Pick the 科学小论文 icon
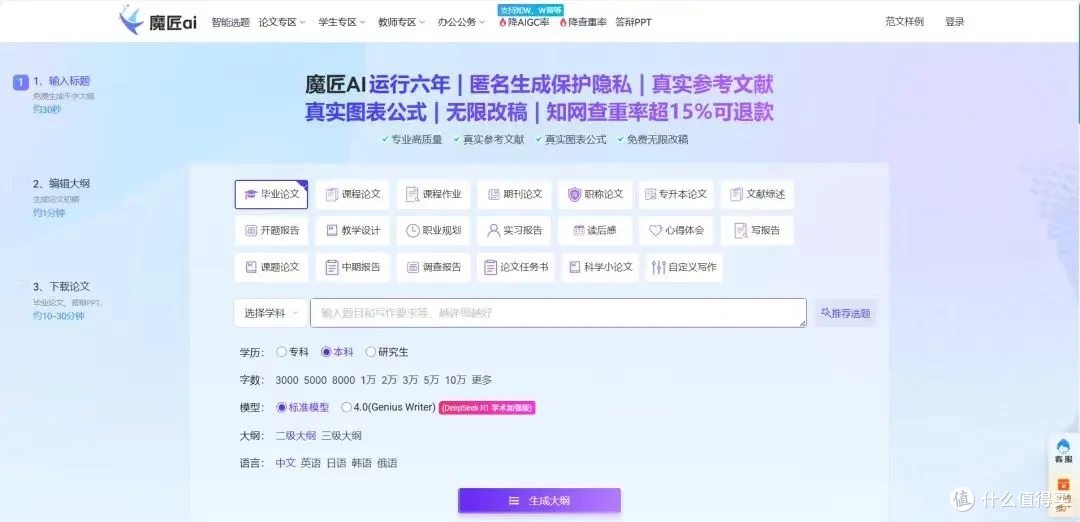This screenshot has width=1080, height=522. [575, 267]
